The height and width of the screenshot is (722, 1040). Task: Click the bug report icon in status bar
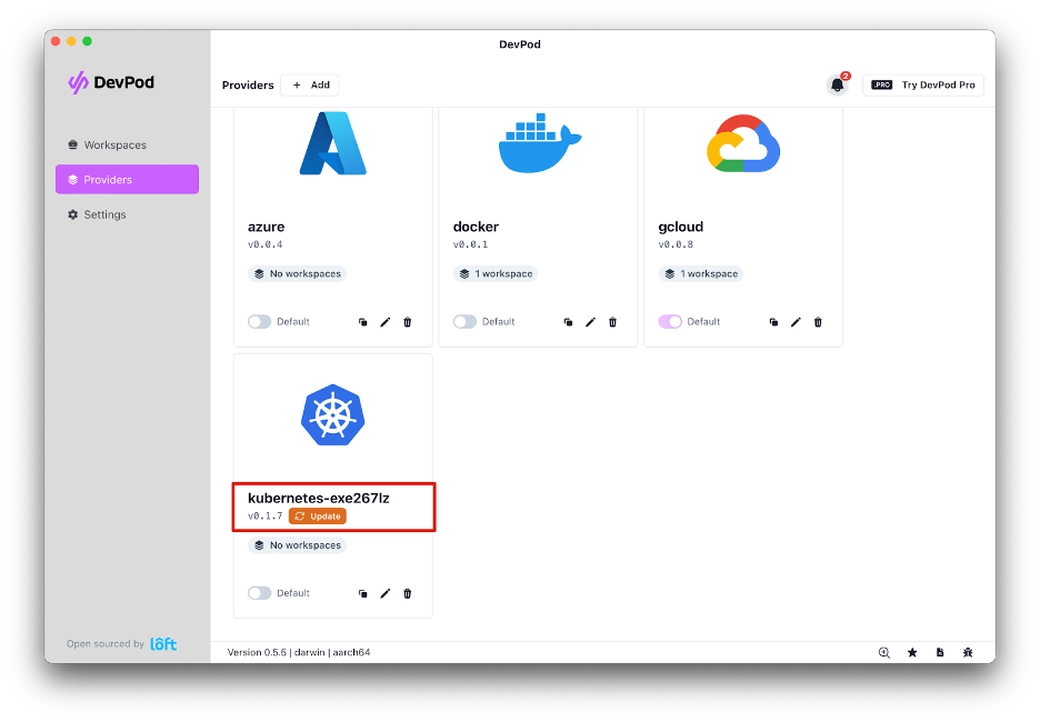click(968, 652)
